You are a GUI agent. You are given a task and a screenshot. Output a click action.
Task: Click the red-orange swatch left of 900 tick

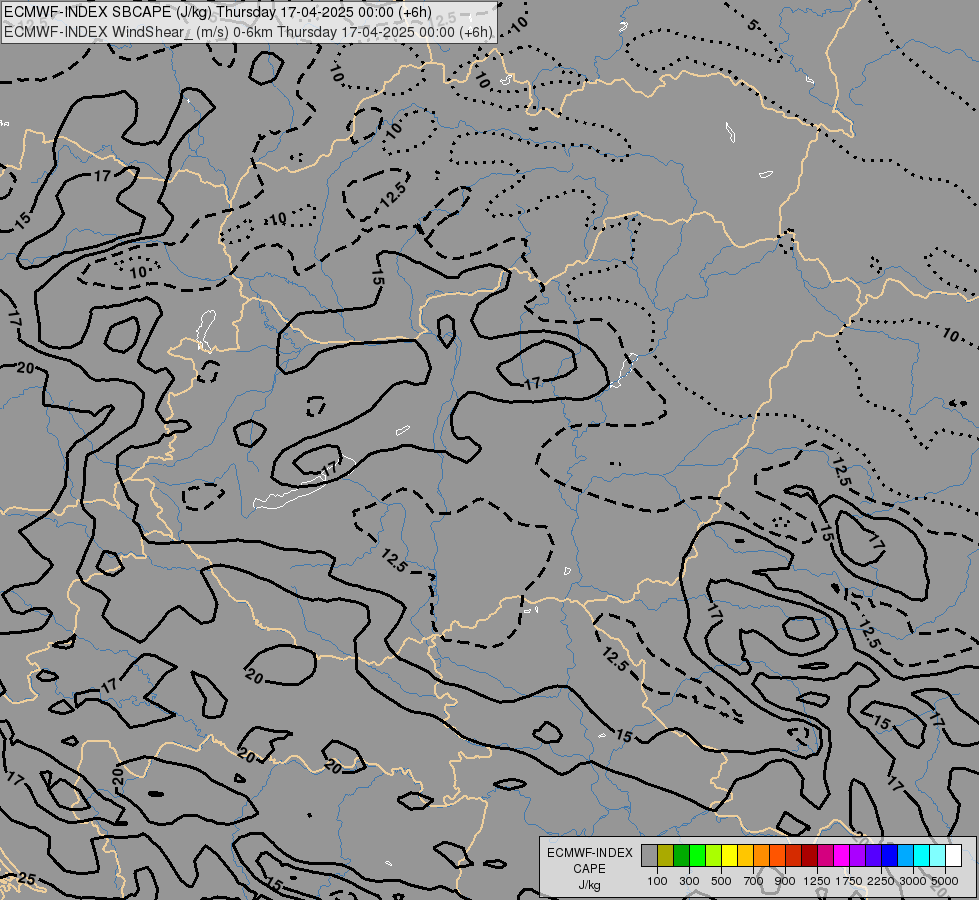pyautogui.click(x=777, y=855)
